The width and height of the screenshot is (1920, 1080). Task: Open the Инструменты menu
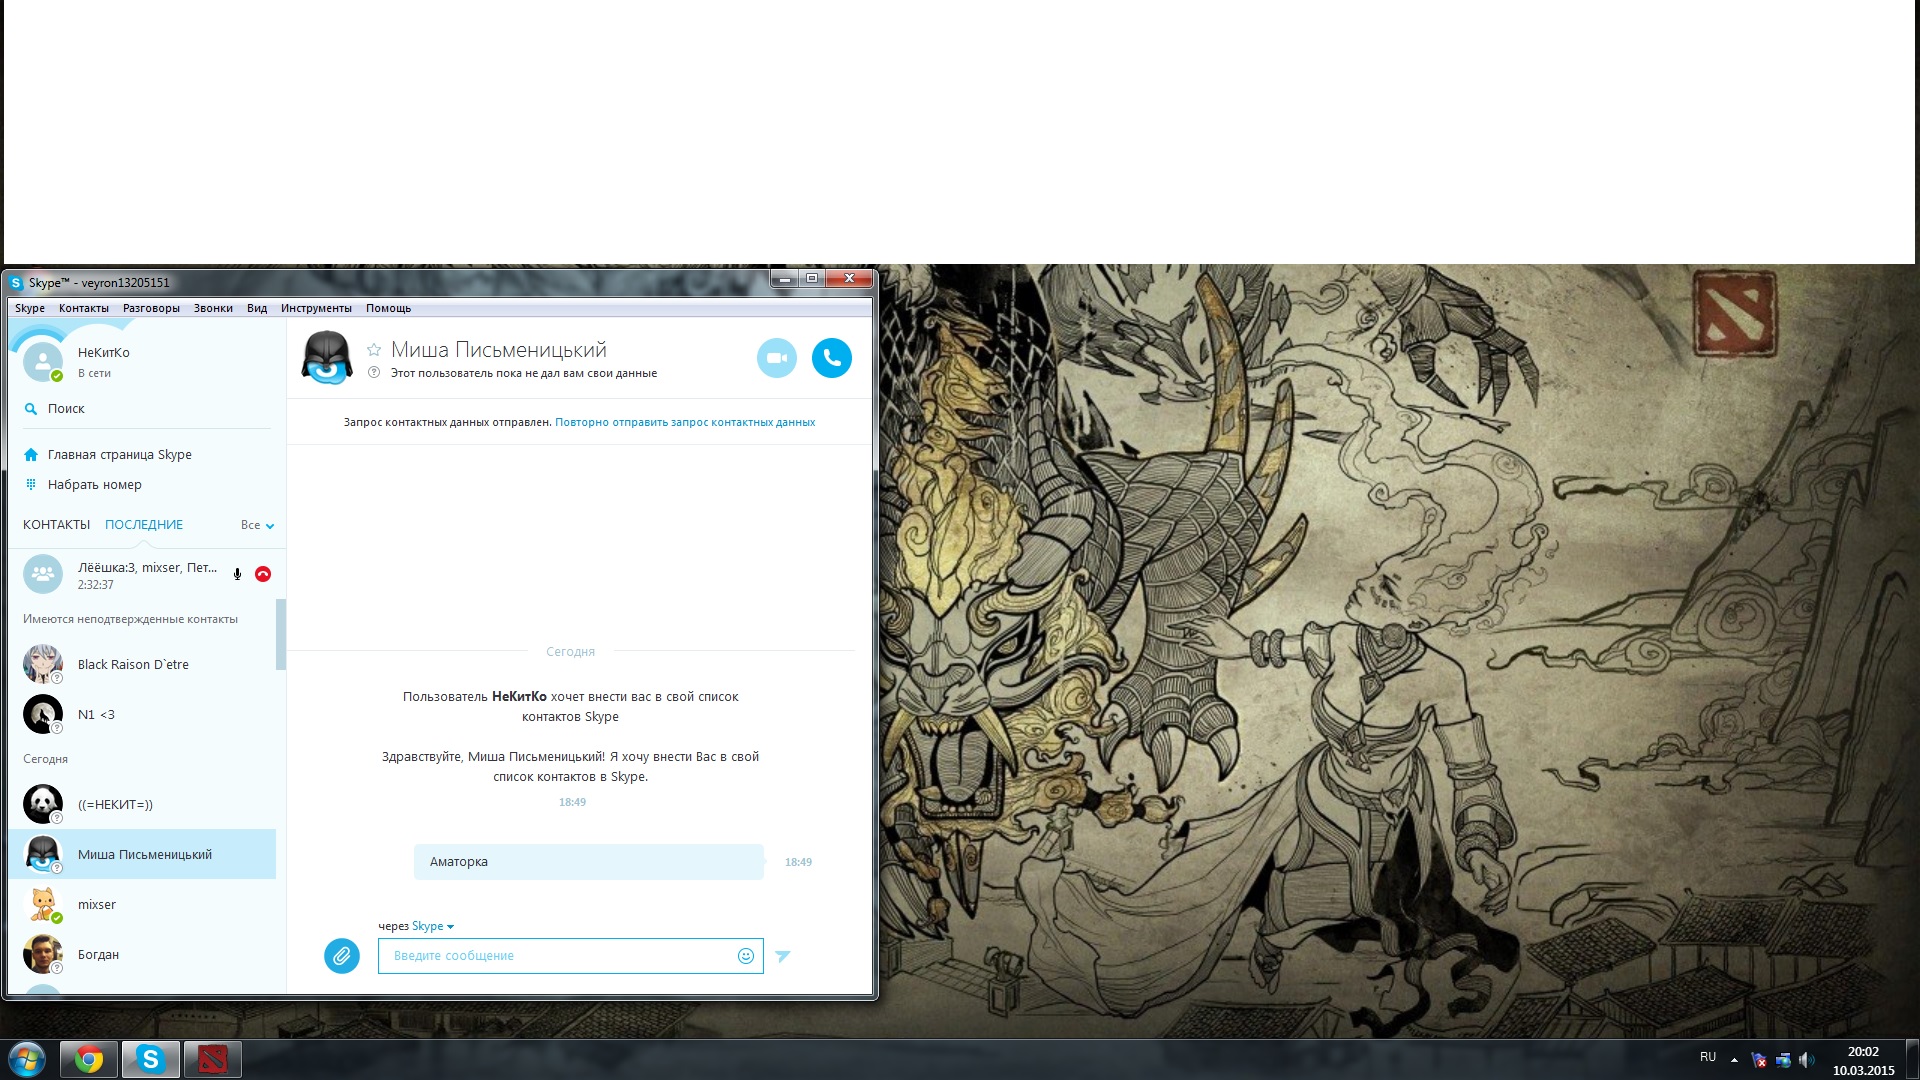click(316, 308)
